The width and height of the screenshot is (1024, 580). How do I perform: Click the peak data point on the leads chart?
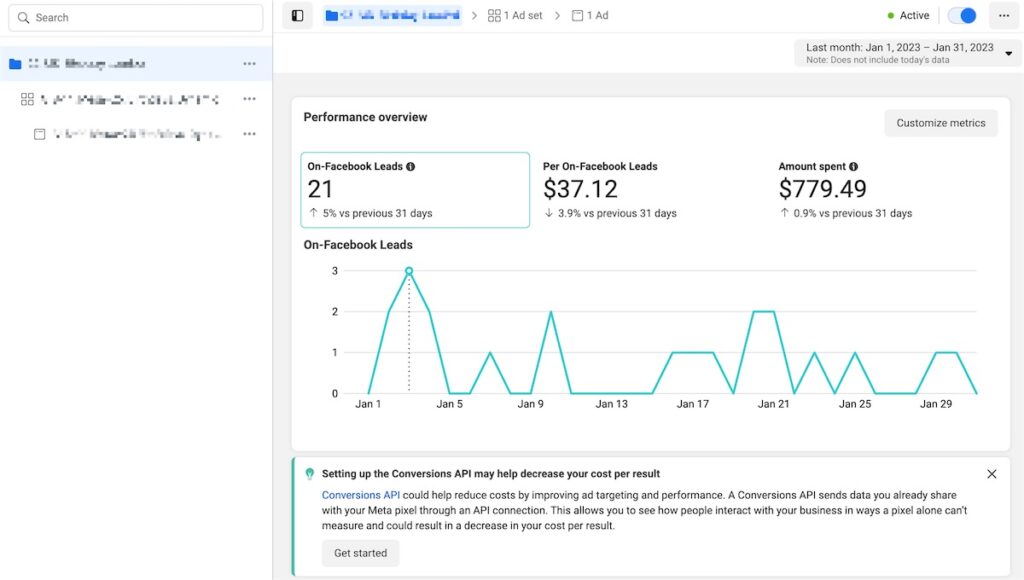point(409,270)
